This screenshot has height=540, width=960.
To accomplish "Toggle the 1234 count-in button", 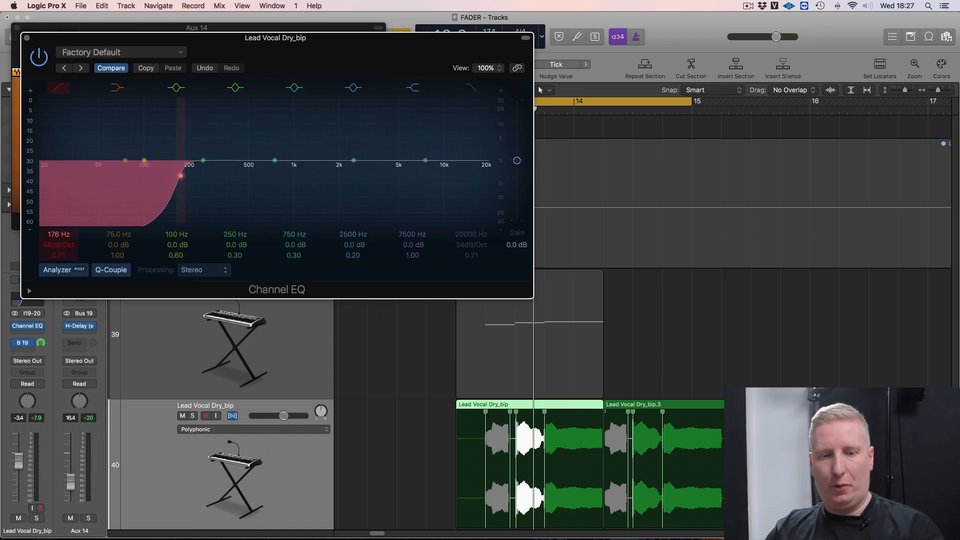I will pos(617,37).
